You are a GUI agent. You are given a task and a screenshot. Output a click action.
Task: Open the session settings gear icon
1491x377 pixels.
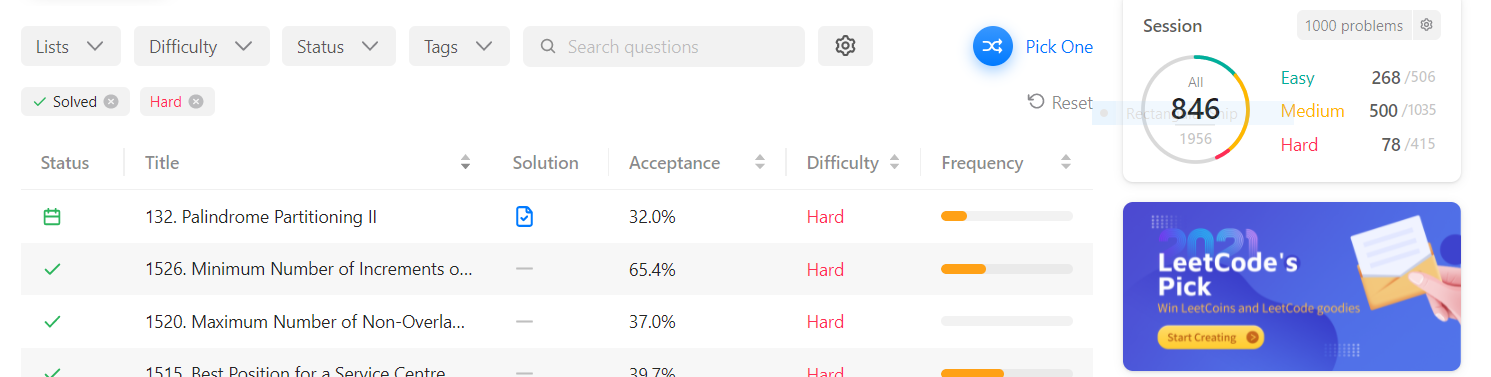pyautogui.click(x=1427, y=25)
